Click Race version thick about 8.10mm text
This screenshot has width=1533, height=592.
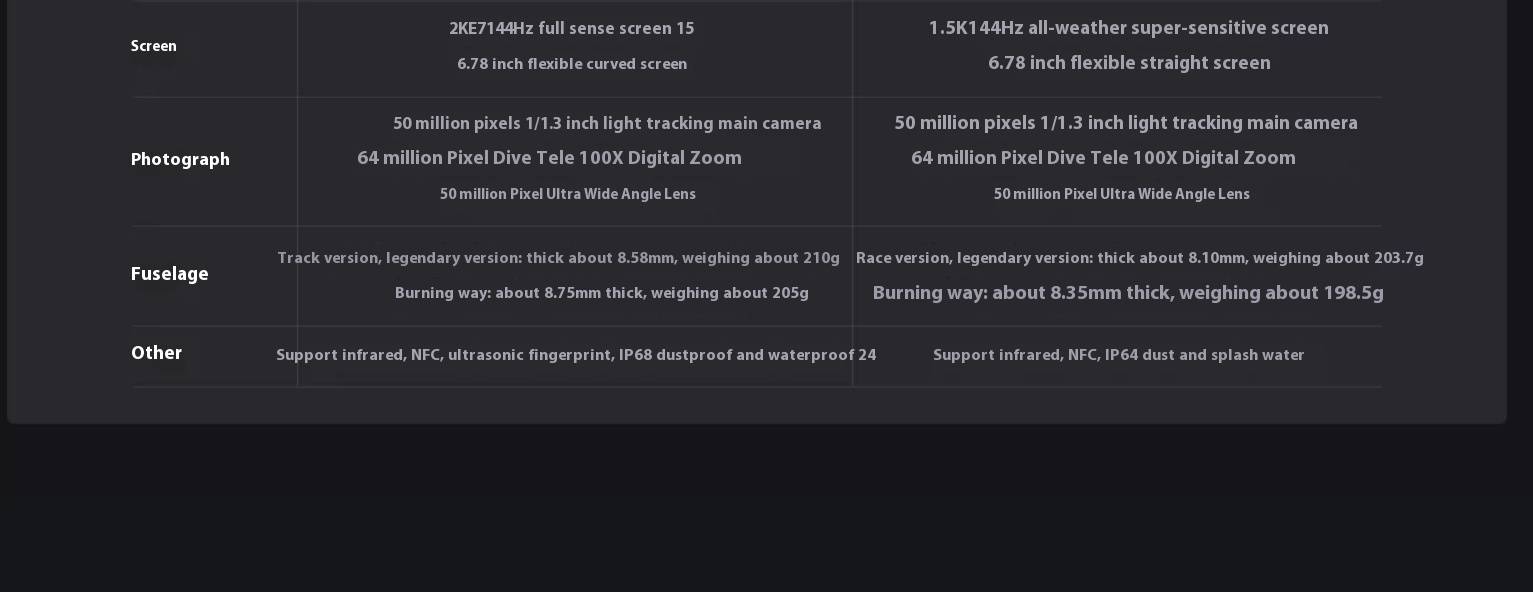click(1139, 258)
